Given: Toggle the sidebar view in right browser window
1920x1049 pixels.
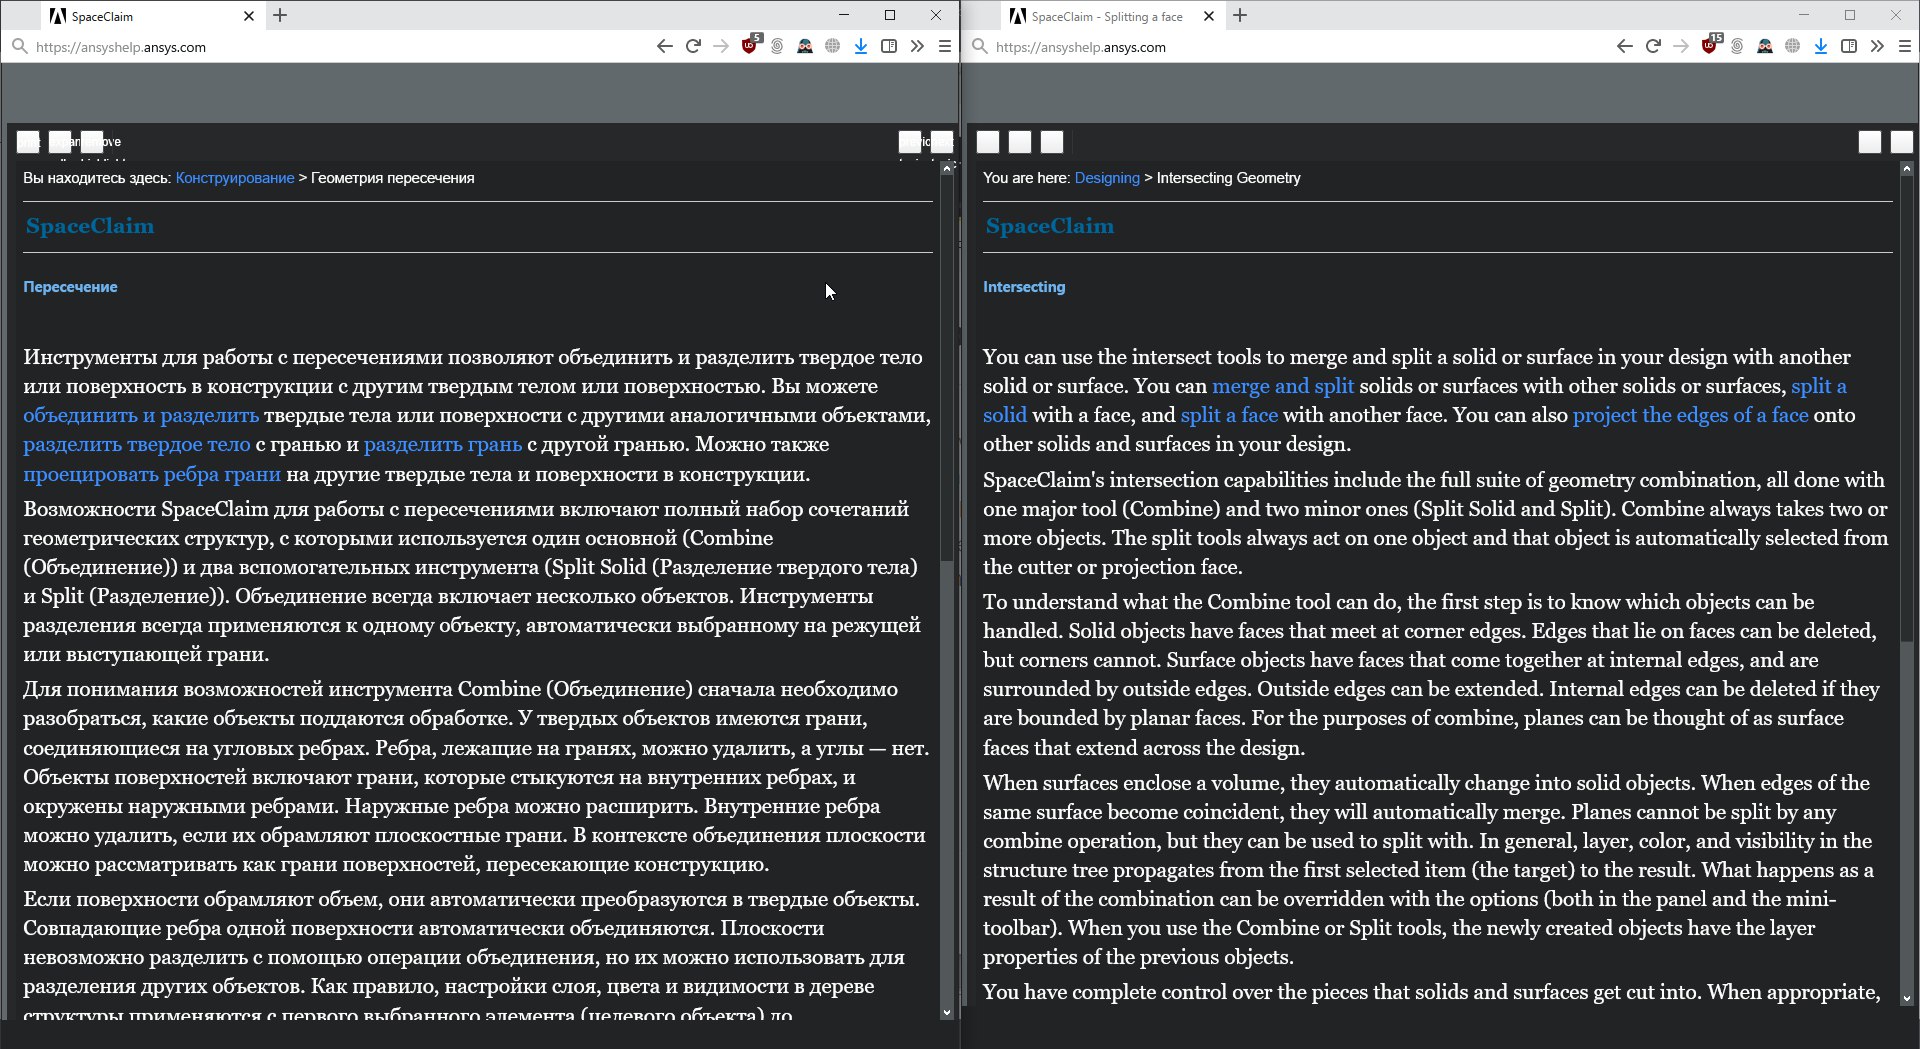Looking at the screenshot, I should coord(1848,46).
